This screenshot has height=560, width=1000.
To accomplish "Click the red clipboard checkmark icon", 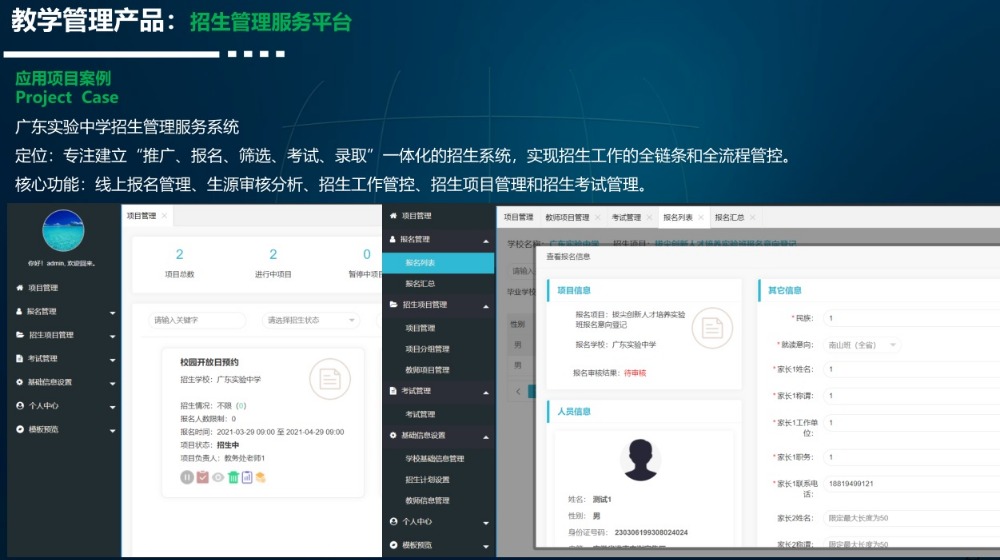I will [x=202, y=477].
